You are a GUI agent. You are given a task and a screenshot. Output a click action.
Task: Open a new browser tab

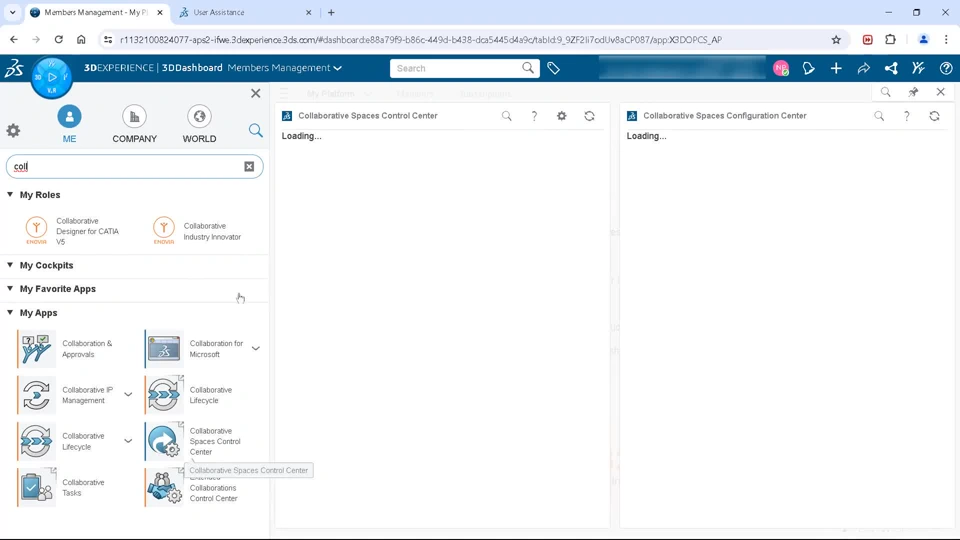pyautogui.click(x=331, y=12)
